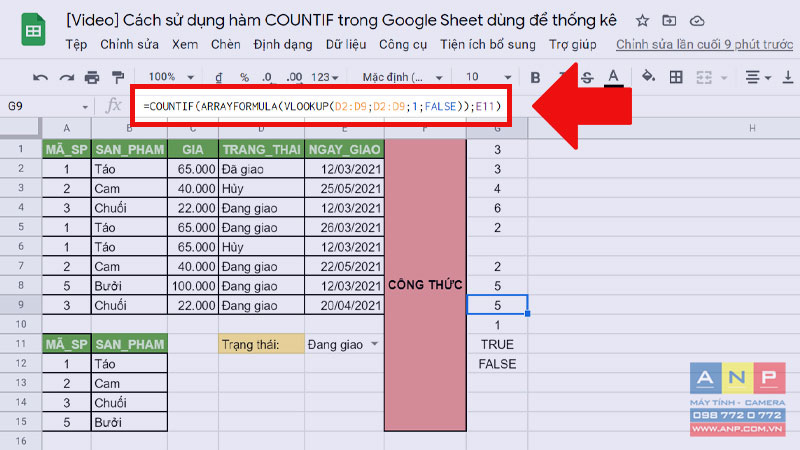Screen dimensions: 800x450
Task: Open the zoom 100% dropdown
Action: tap(171, 77)
